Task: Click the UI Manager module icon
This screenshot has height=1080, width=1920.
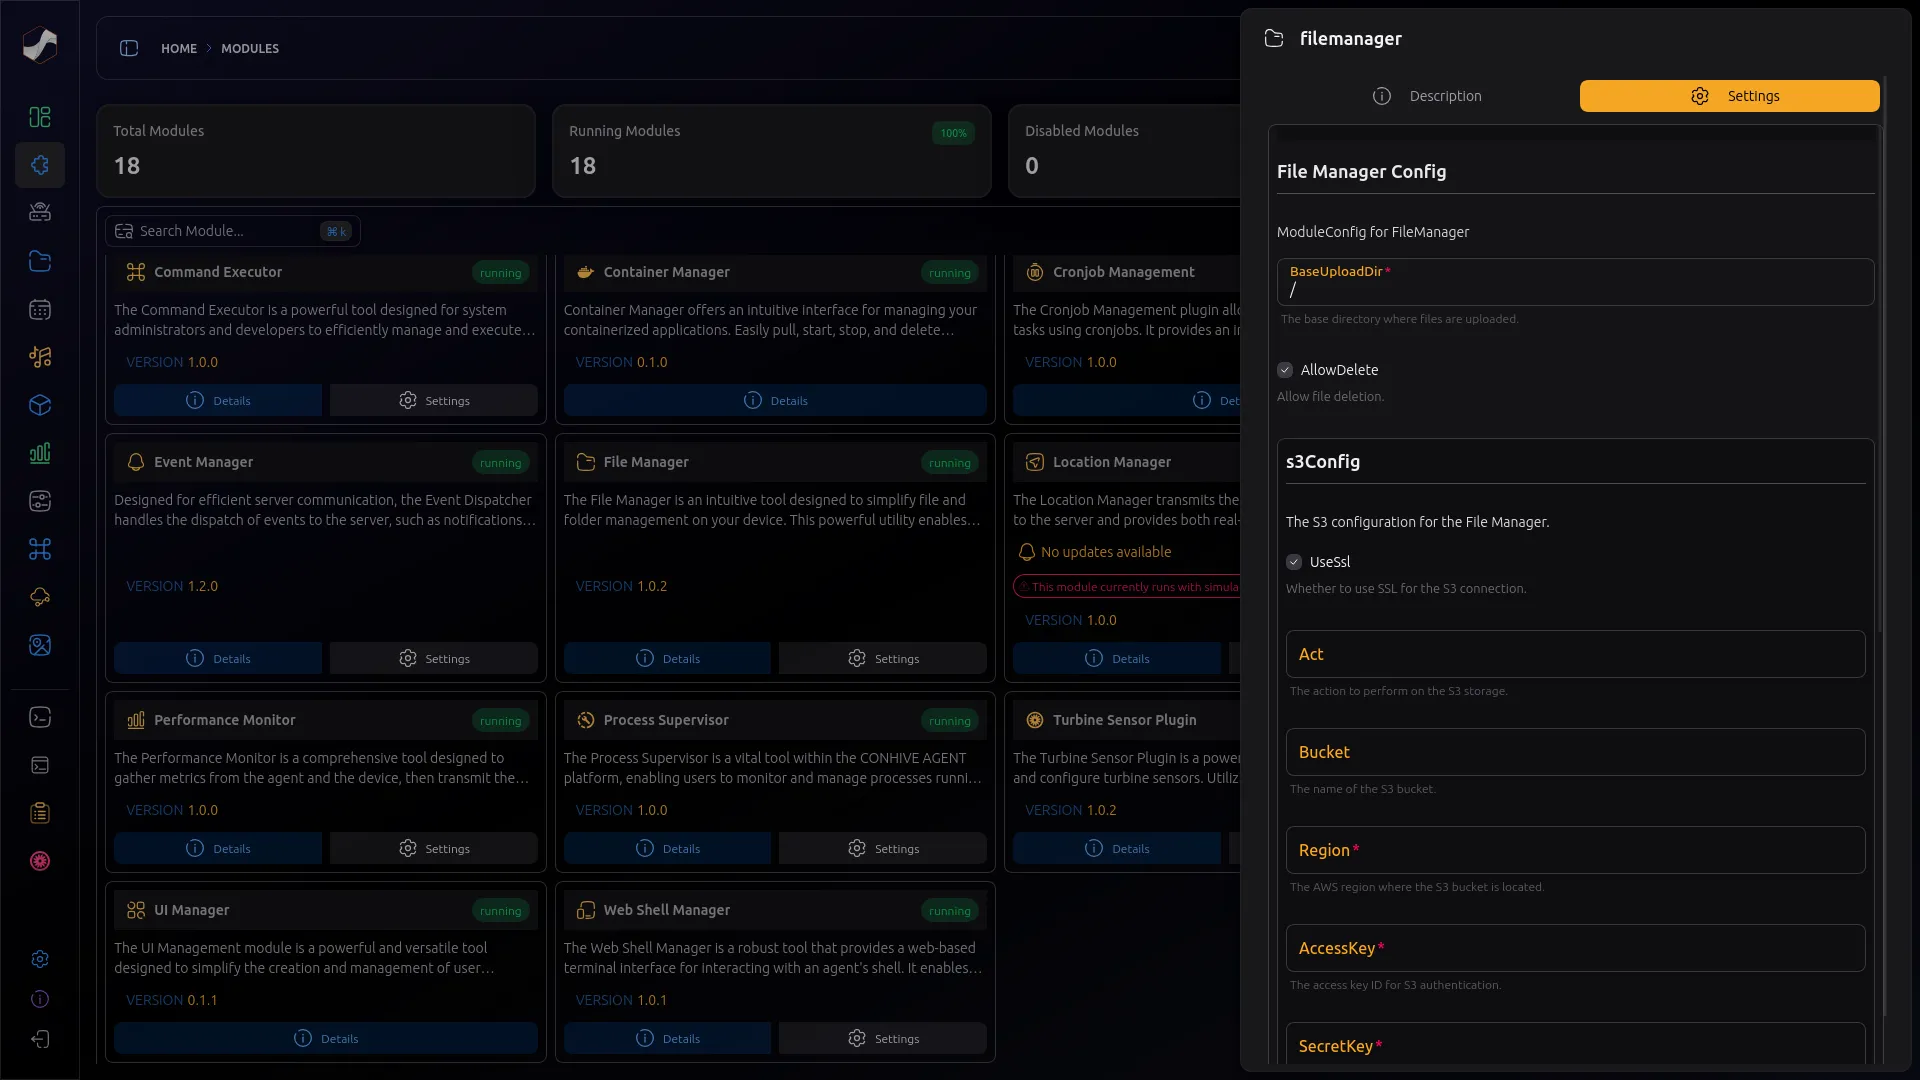Action: (135, 909)
